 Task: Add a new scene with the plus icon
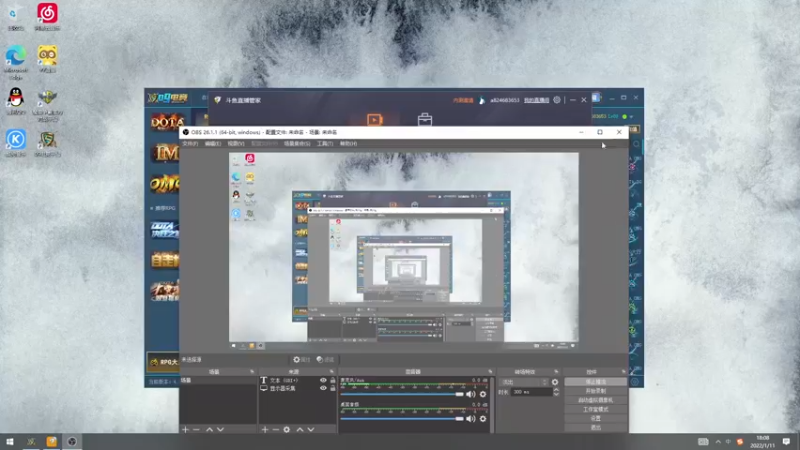point(185,430)
